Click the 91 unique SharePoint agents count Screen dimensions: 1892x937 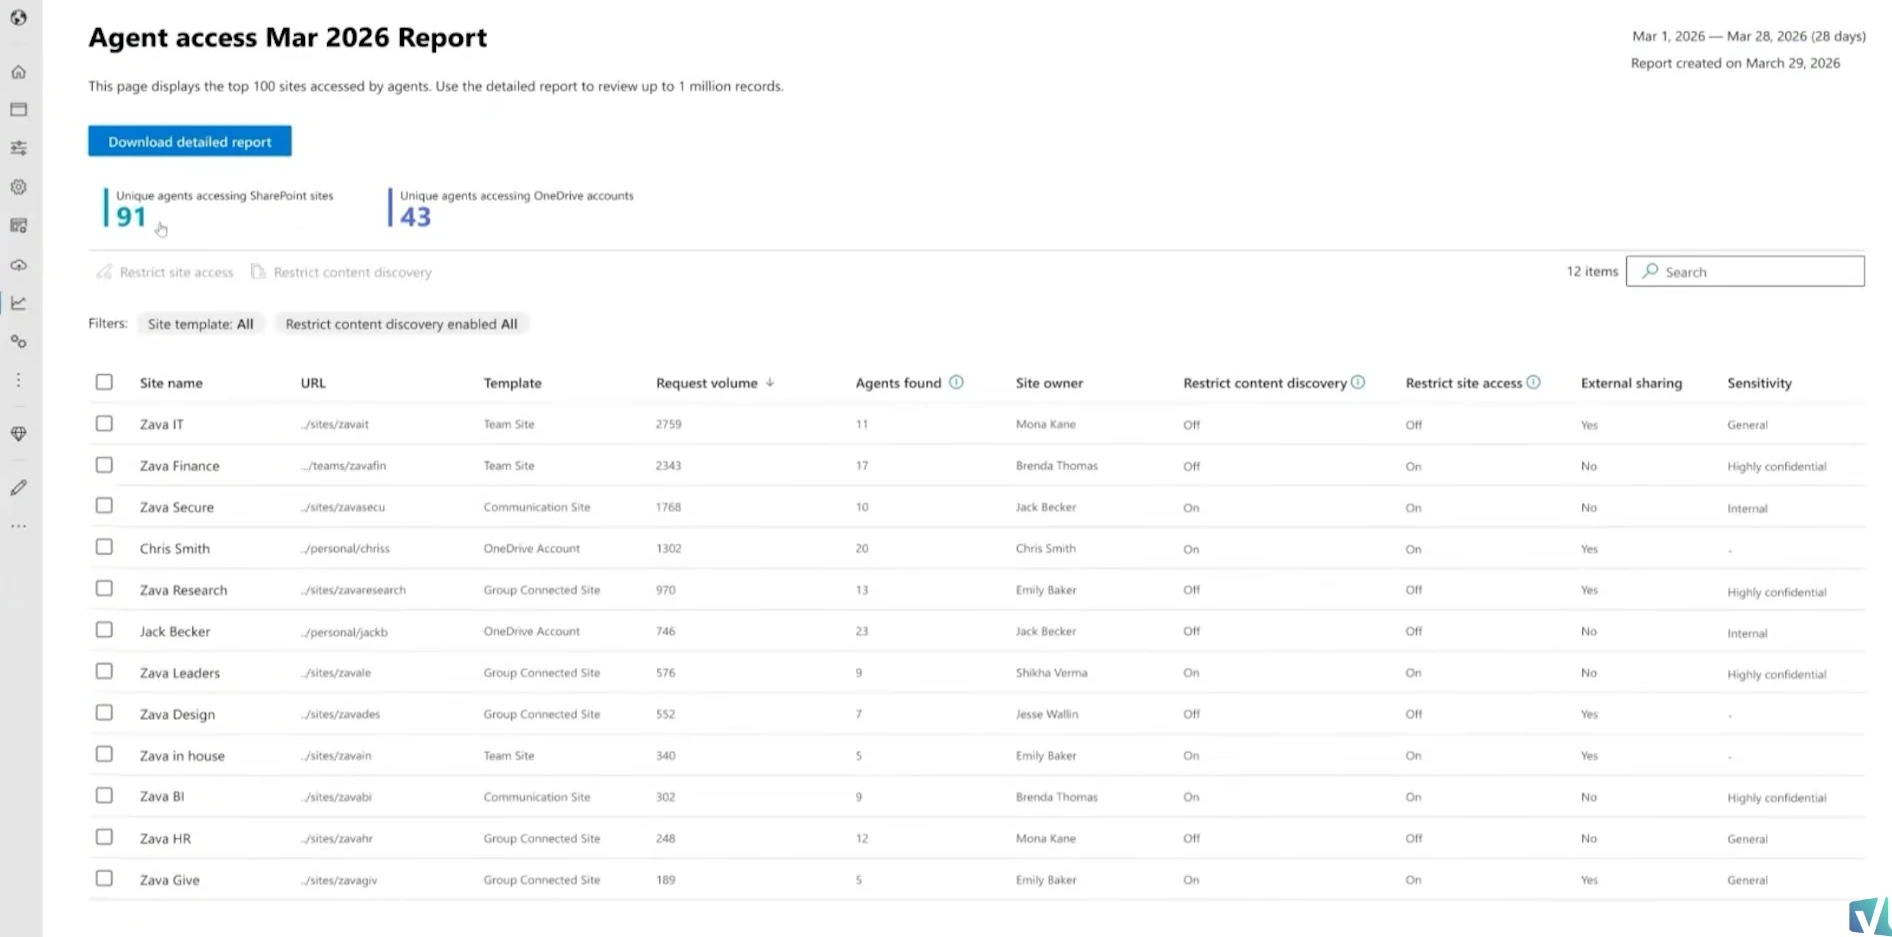pyautogui.click(x=131, y=217)
